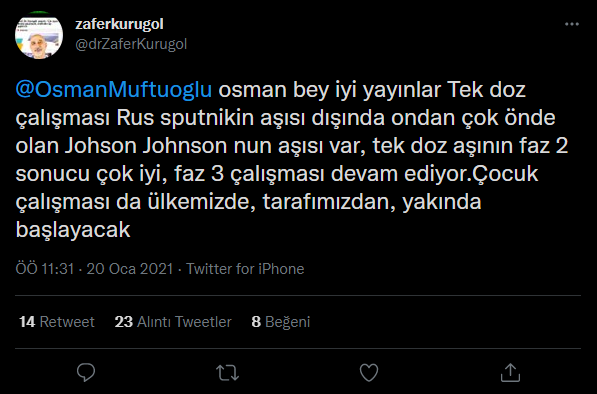Open the three-dot more options menu

tap(572, 24)
